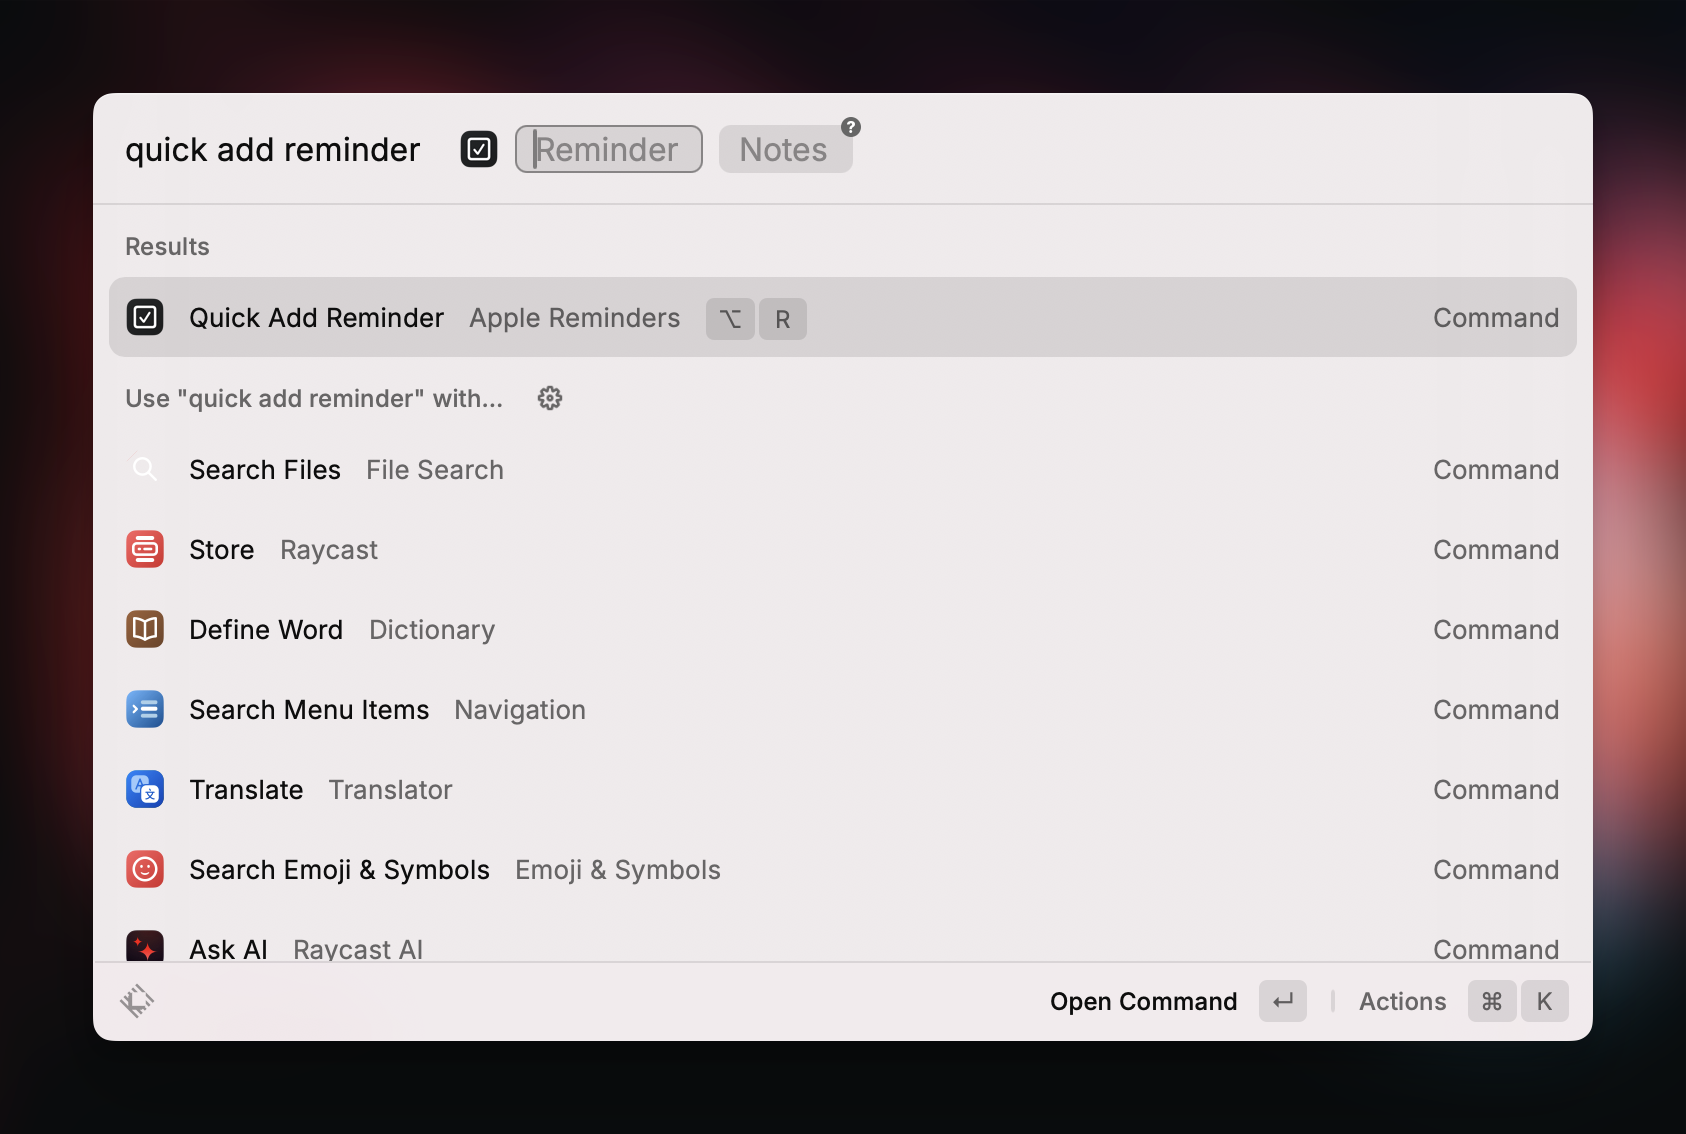Click the enter key symbol beside Open Command
This screenshot has width=1686, height=1134.
point(1283,1000)
